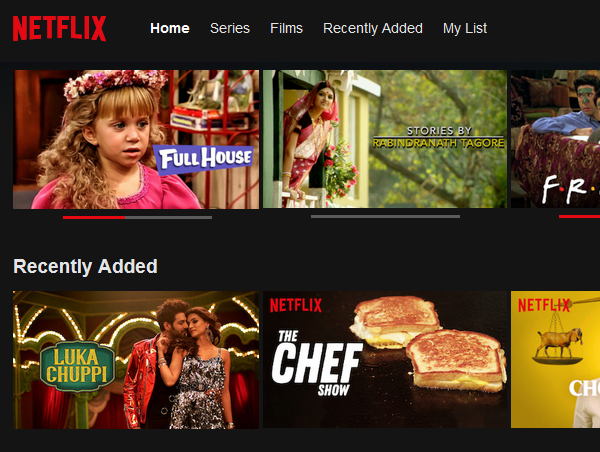Select the Friends show thumbnail

[x=556, y=139]
